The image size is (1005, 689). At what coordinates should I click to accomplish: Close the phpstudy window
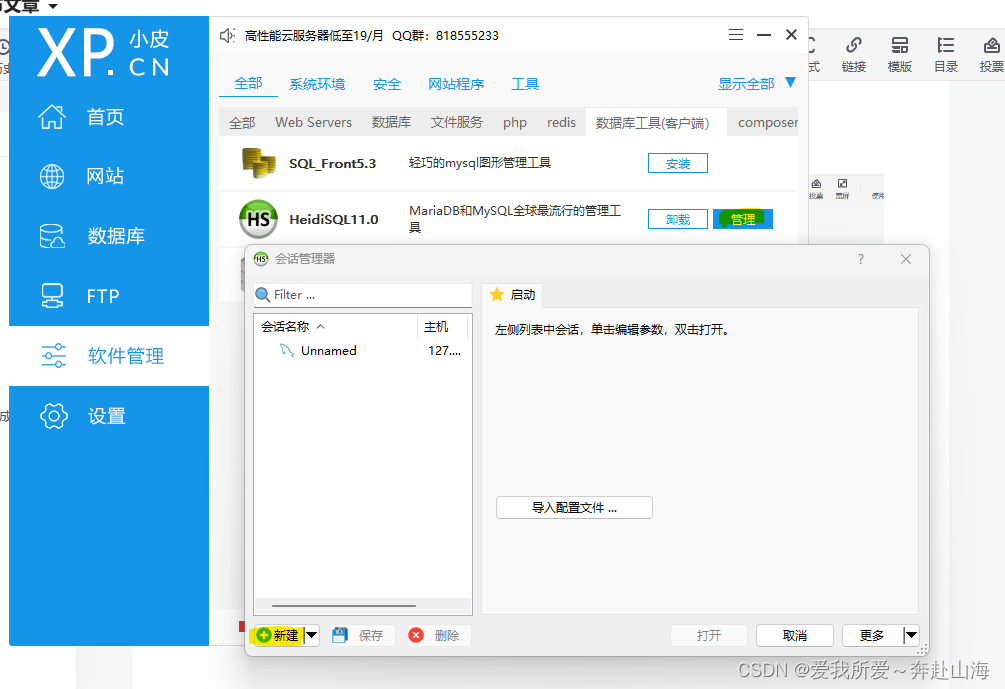point(792,35)
